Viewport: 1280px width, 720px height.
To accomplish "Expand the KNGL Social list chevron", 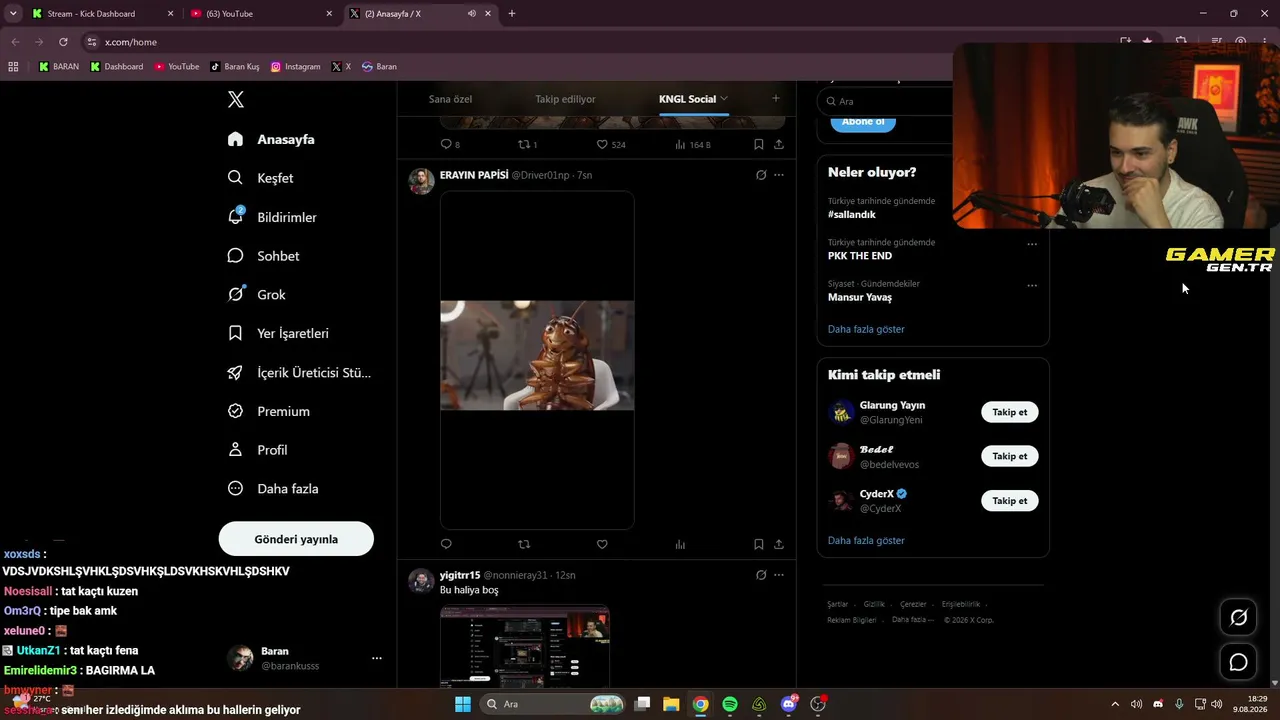I will point(724,99).
